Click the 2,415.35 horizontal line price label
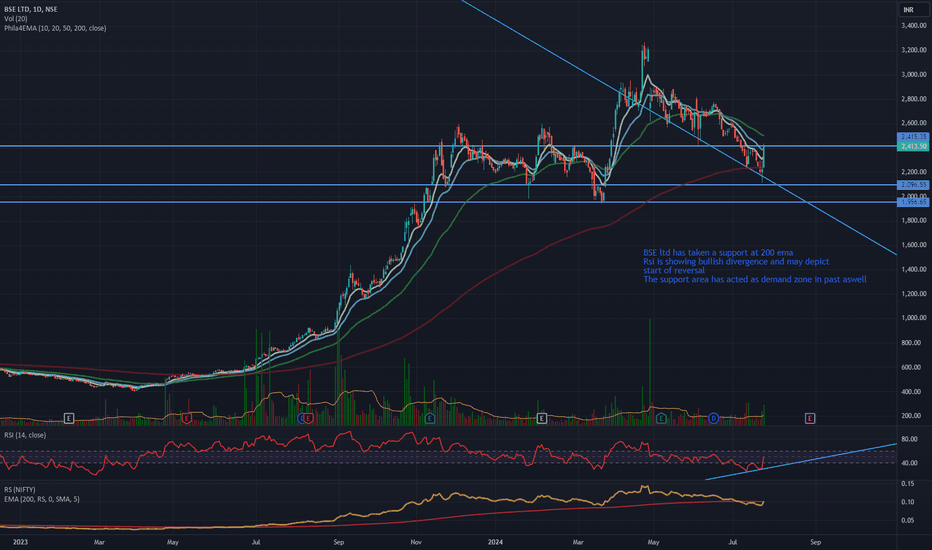This screenshot has width=932, height=550. click(x=914, y=137)
